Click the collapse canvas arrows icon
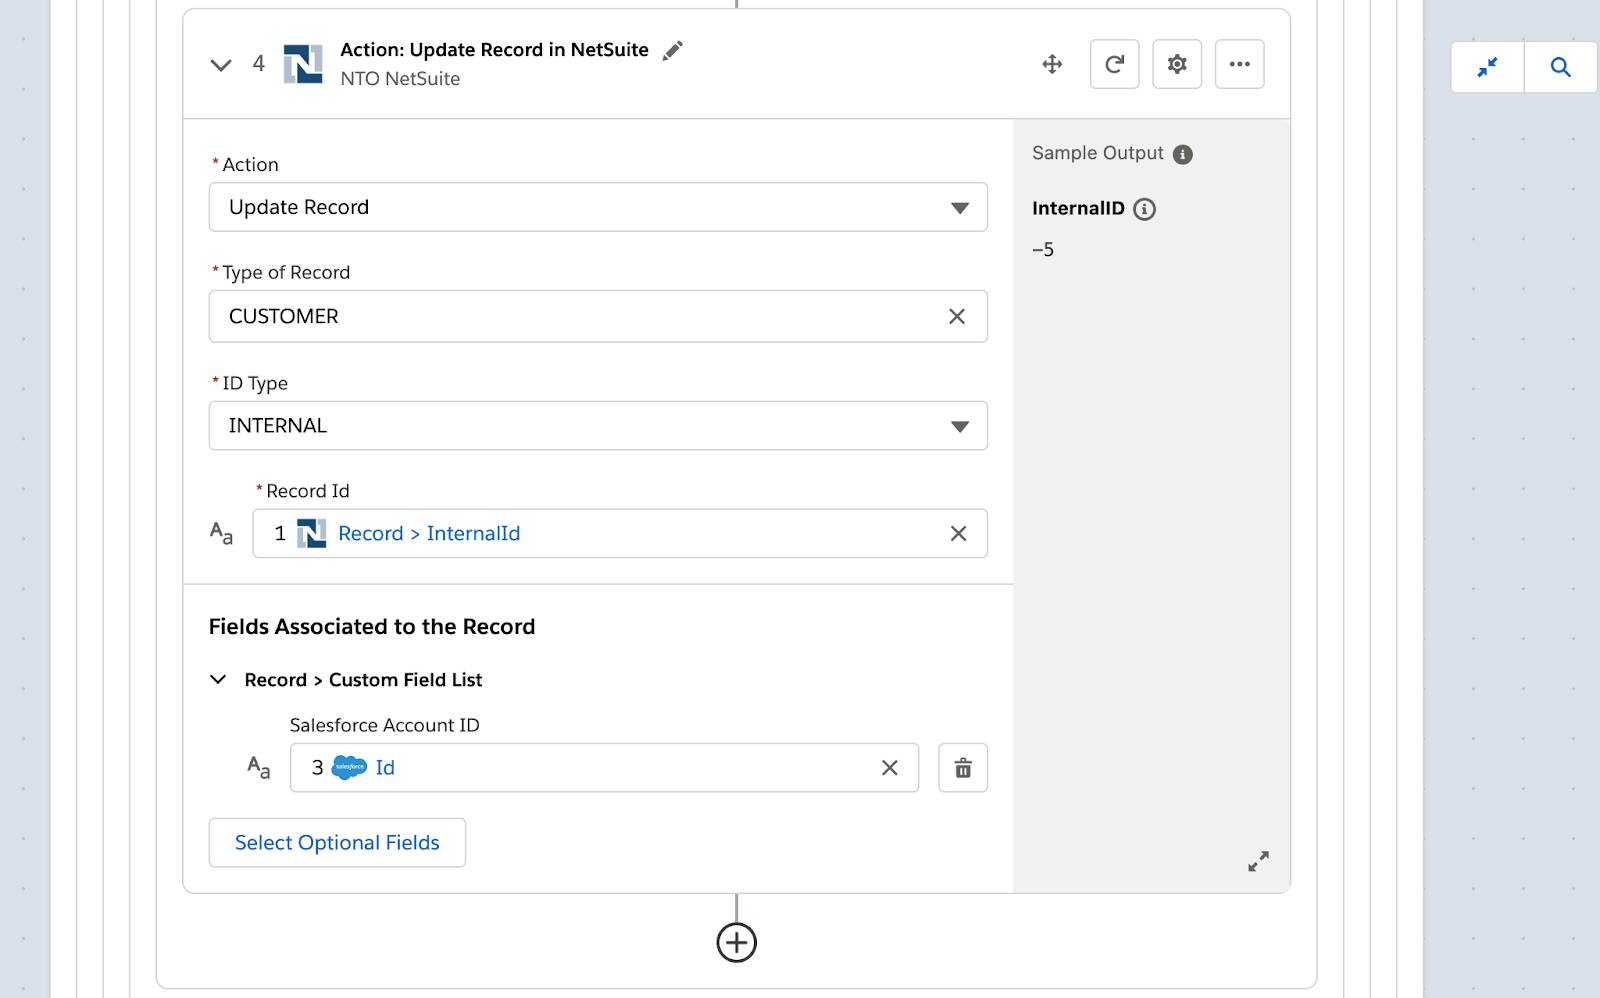The height and width of the screenshot is (998, 1600). click(1488, 67)
